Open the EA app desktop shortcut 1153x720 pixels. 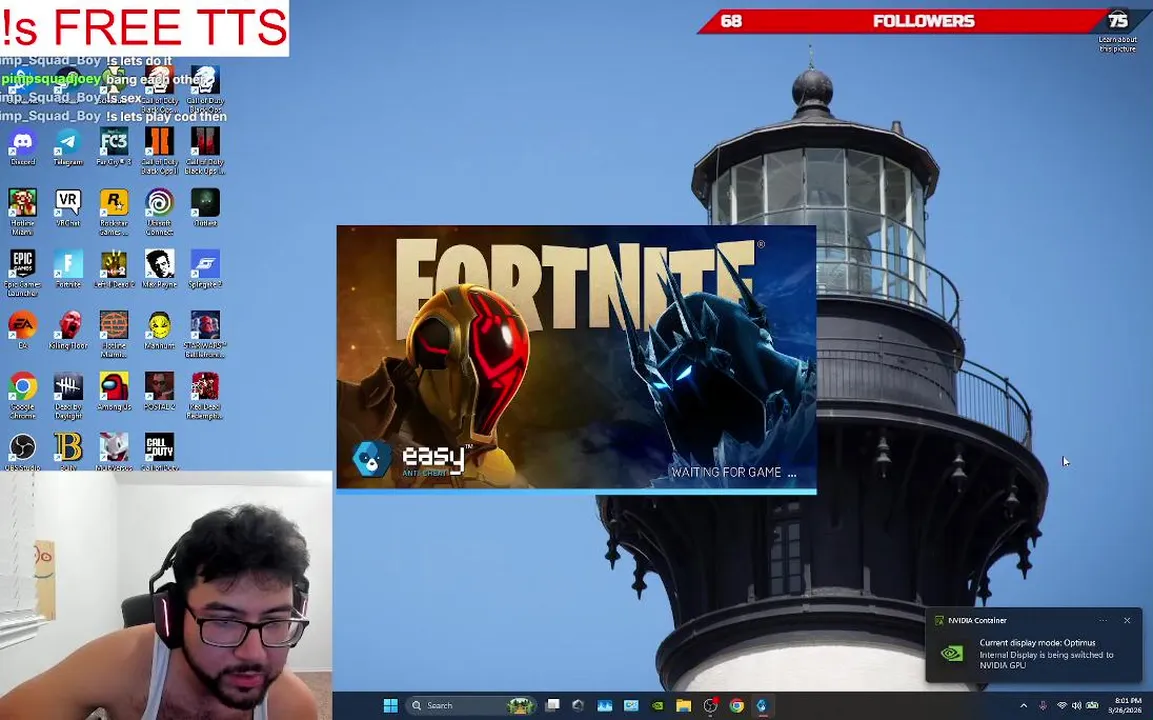click(23, 329)
